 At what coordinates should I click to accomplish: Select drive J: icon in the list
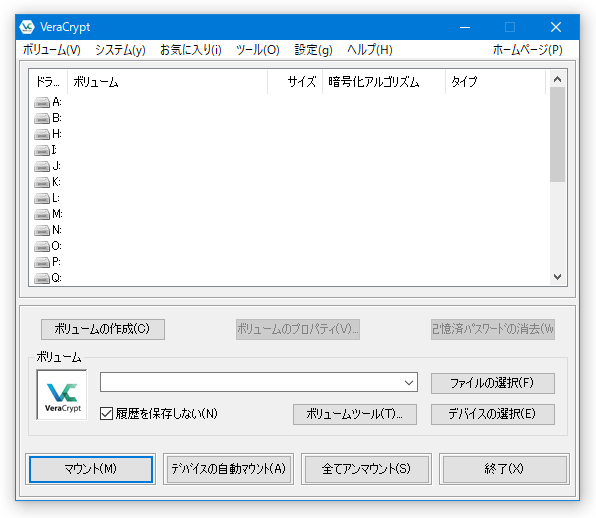coord(42,166)
